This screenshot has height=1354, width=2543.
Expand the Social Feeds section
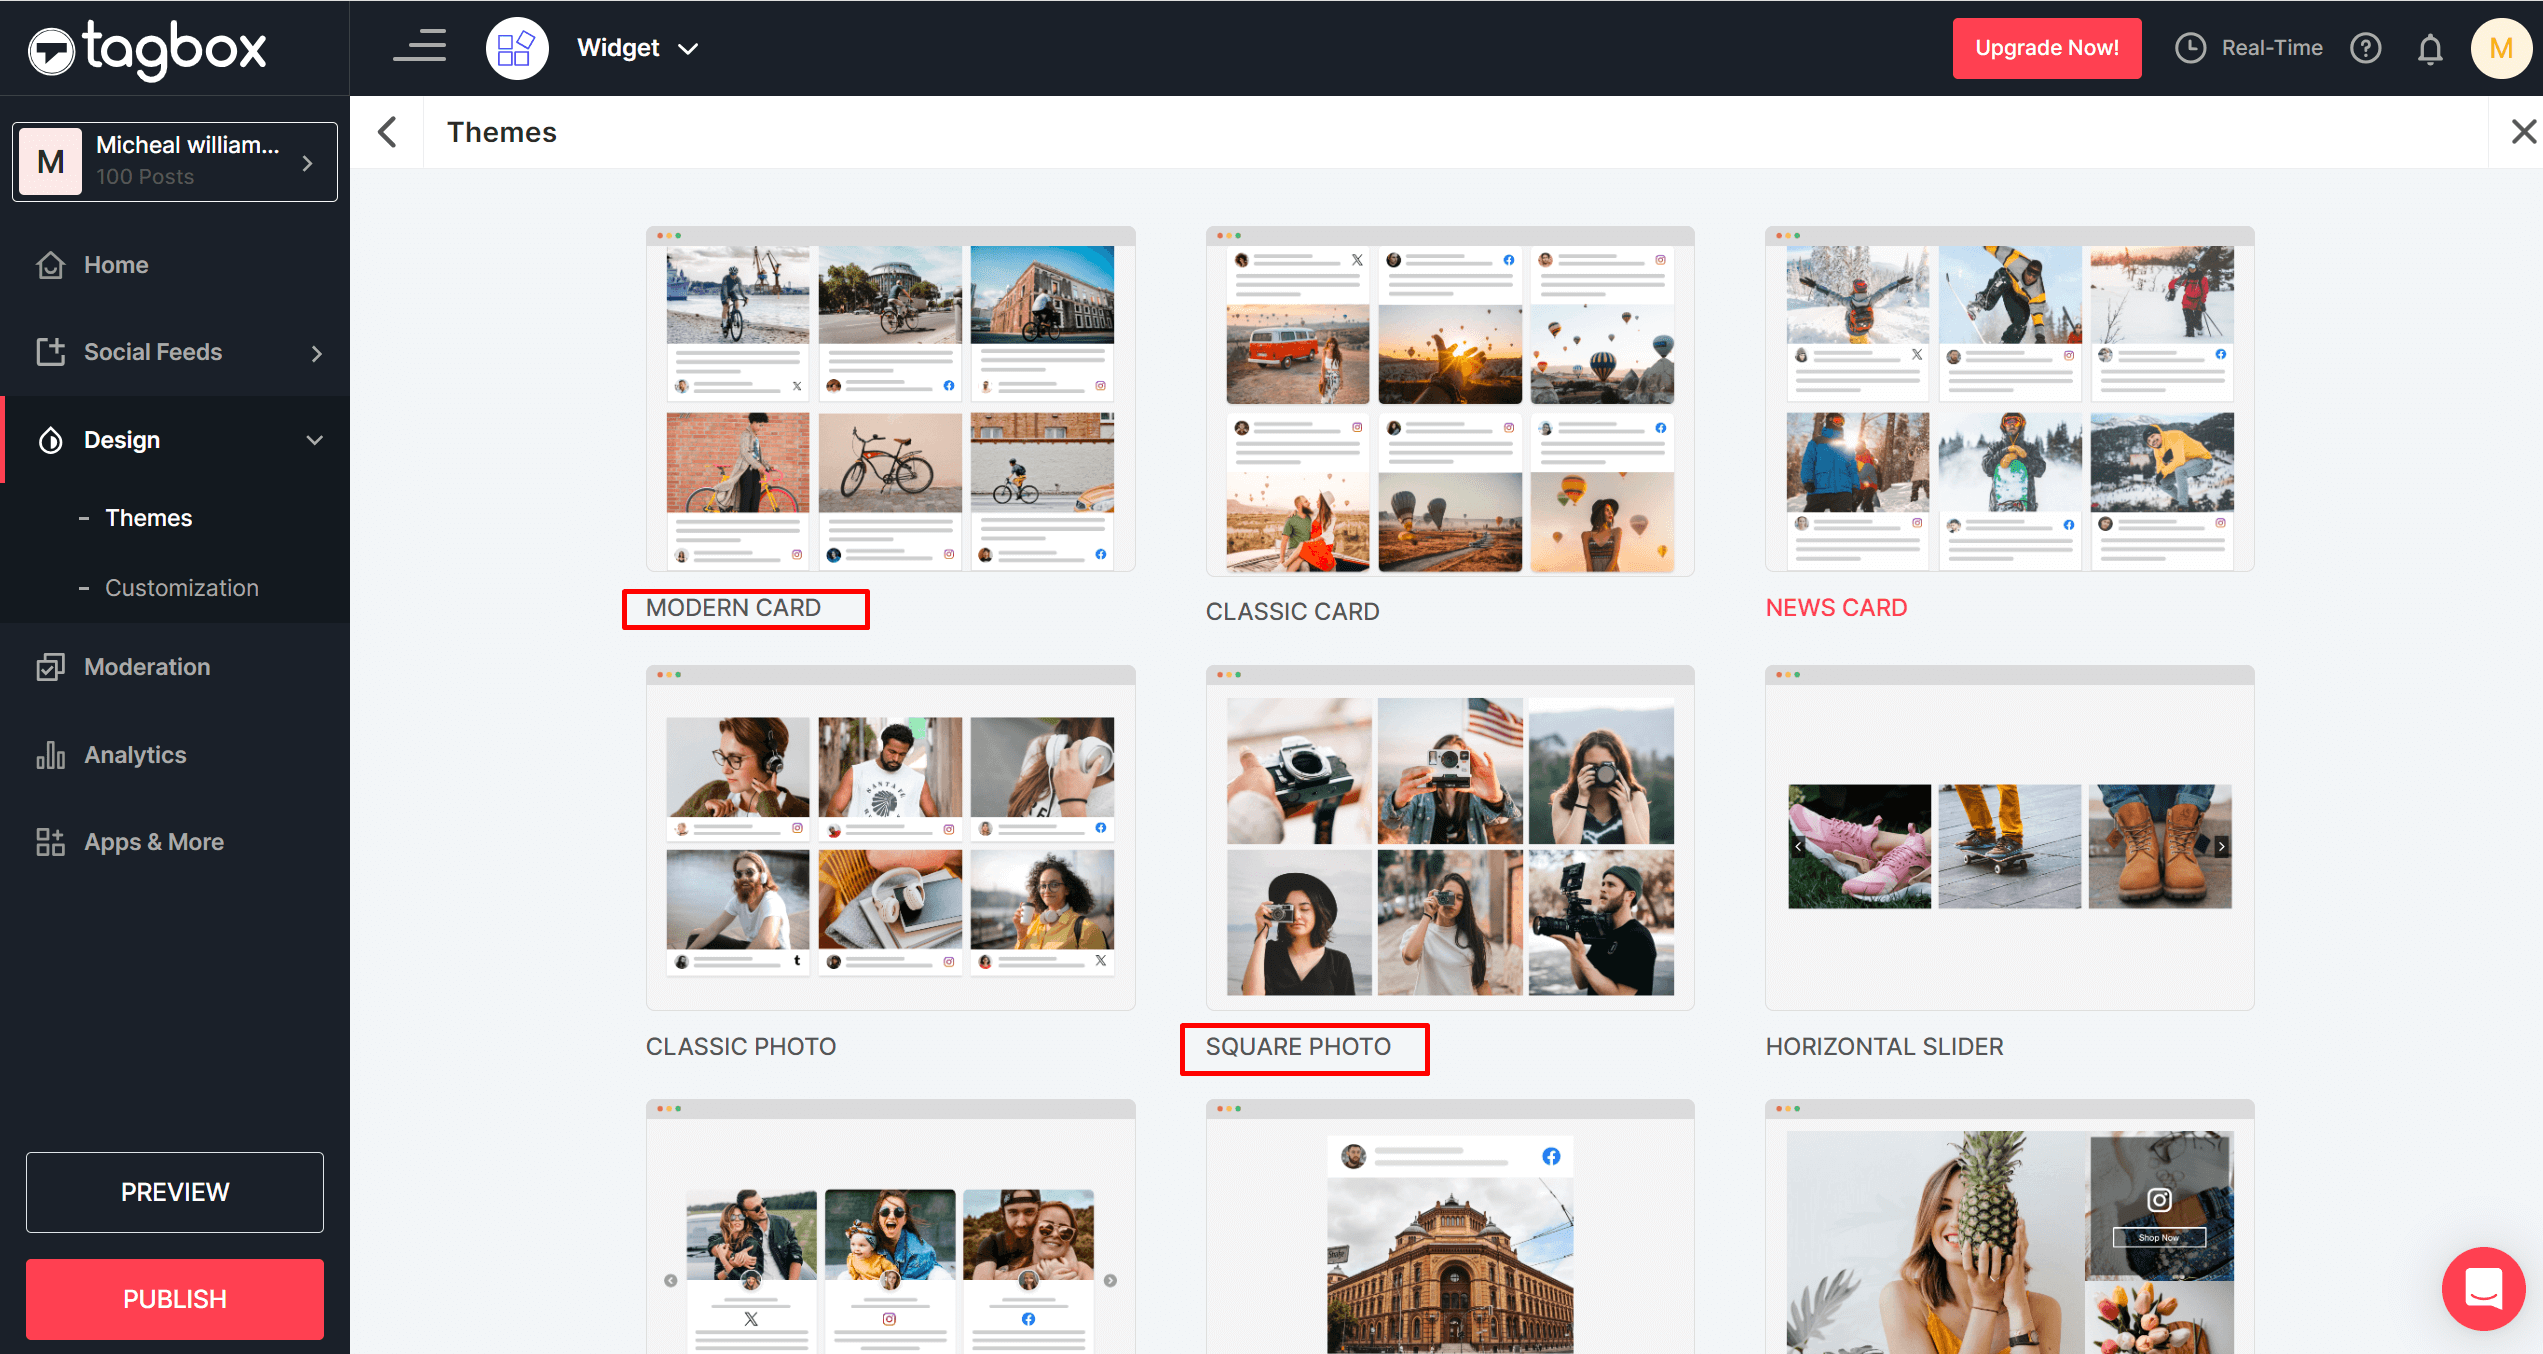tap(316, 353)
